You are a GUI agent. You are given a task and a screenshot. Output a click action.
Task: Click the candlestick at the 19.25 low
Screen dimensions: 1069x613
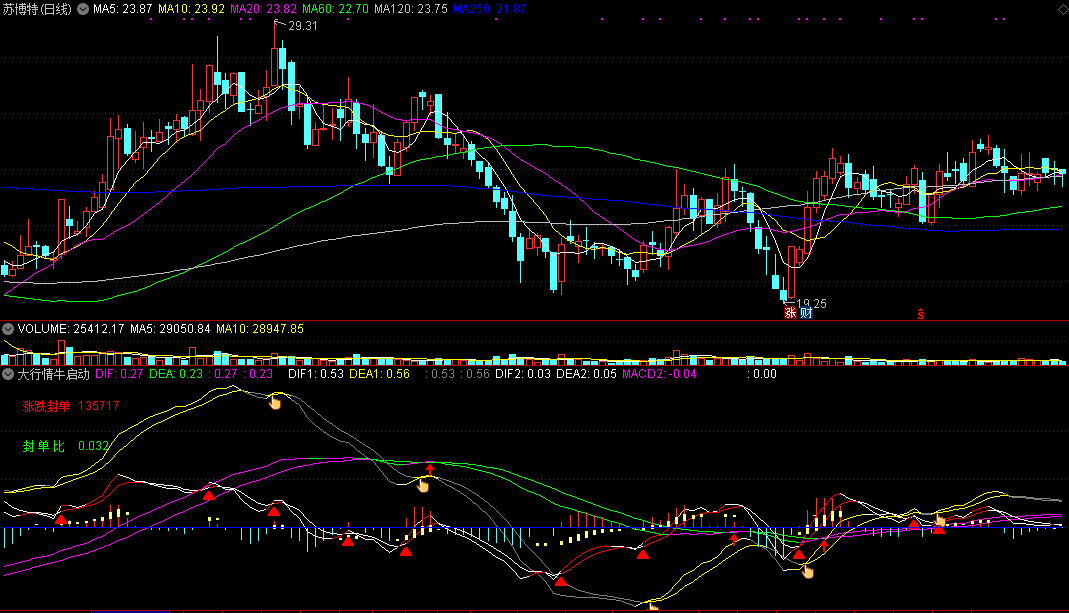784,296
